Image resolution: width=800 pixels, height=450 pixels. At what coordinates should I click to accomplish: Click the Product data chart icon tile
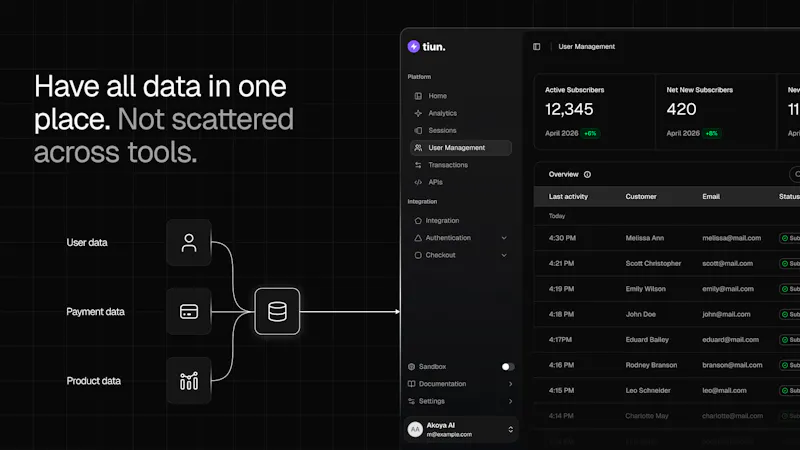coord(189,381)
